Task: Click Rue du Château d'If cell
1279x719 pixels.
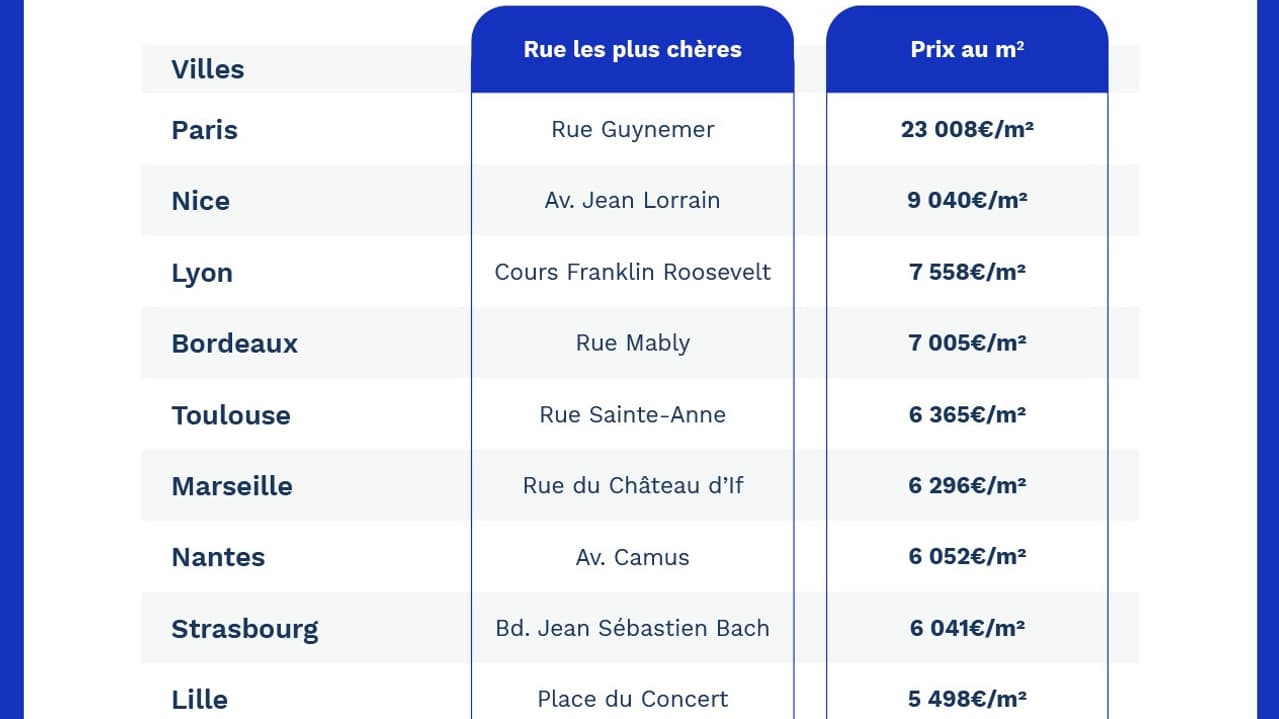Action: tap(632, 485)
